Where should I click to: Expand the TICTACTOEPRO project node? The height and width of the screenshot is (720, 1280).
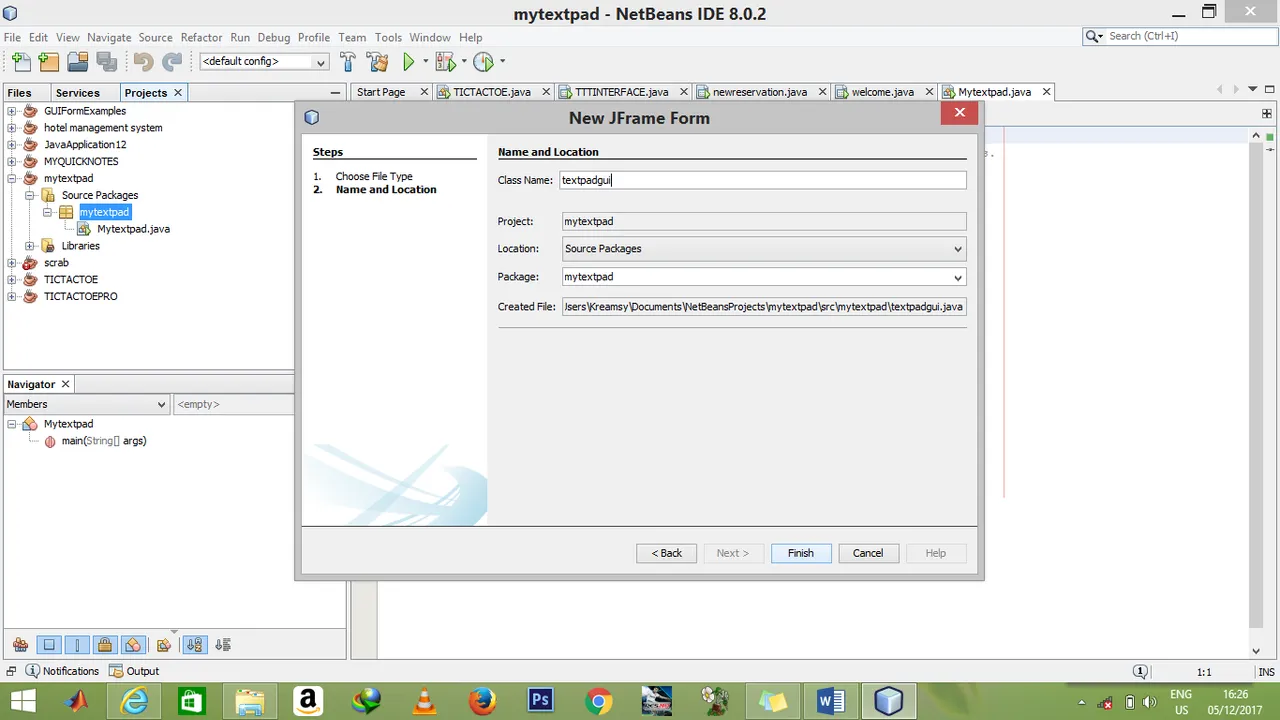coord(12,296)
